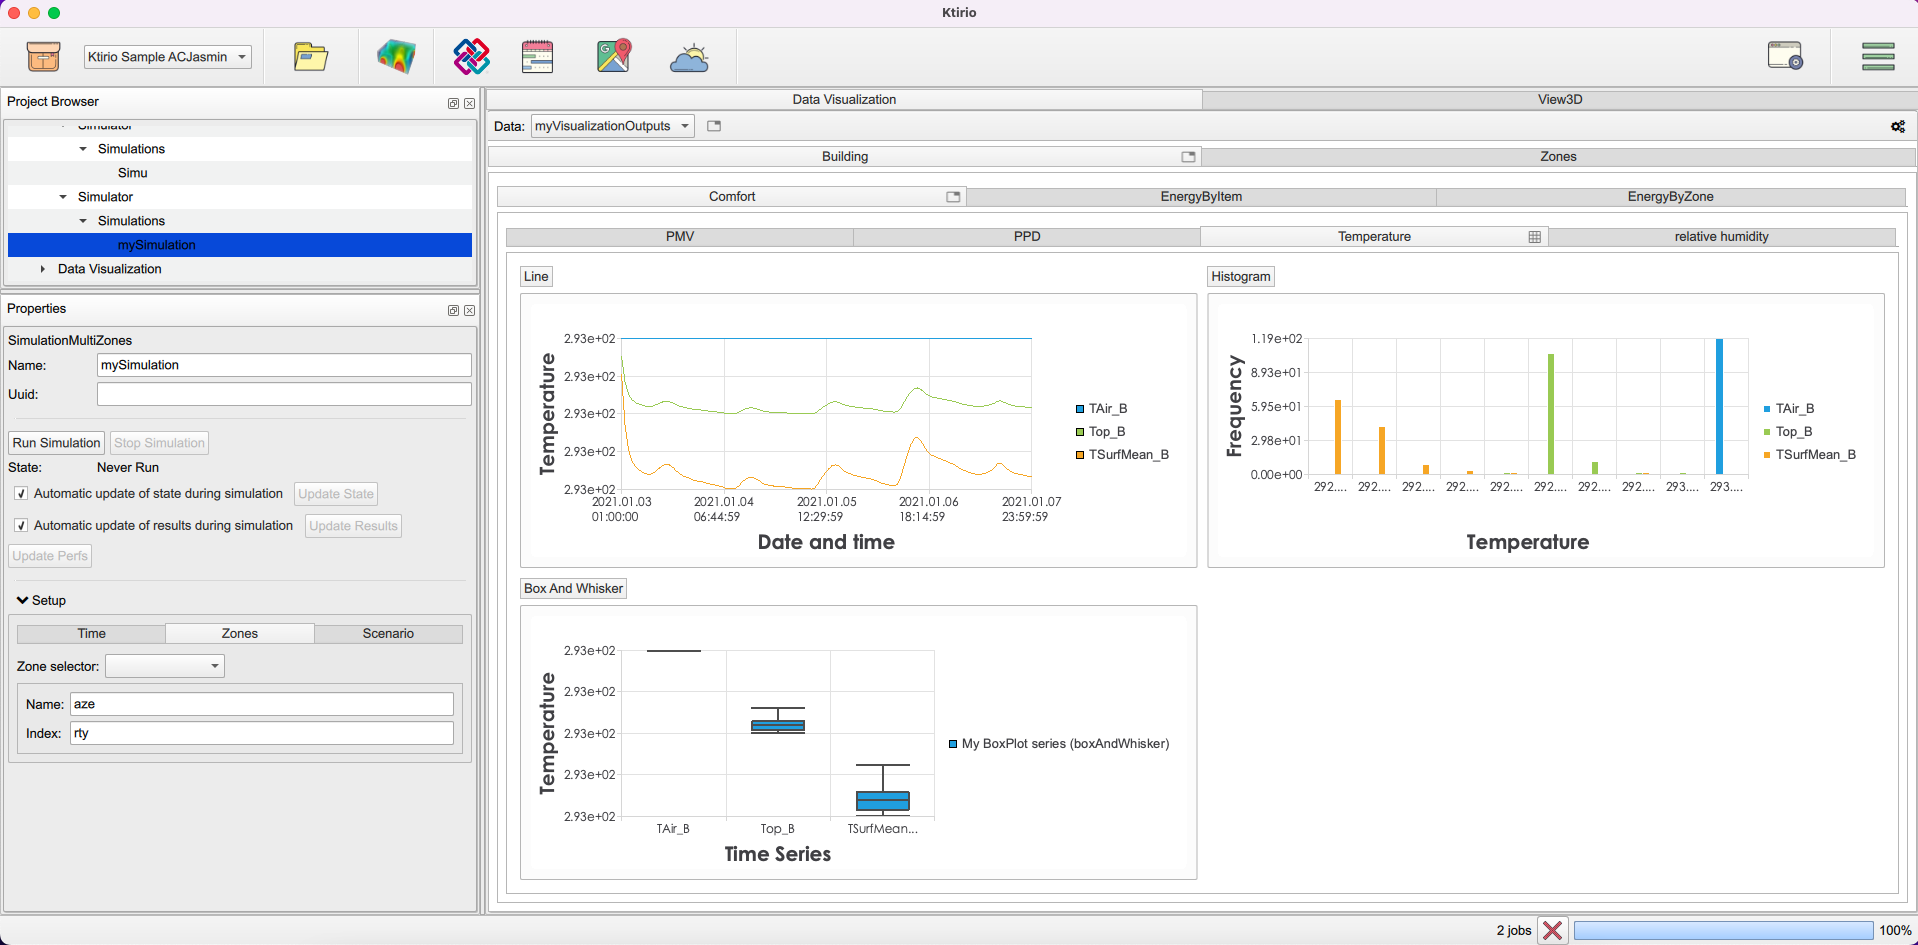Click the Name field containing mySimulation

(283, 365)
